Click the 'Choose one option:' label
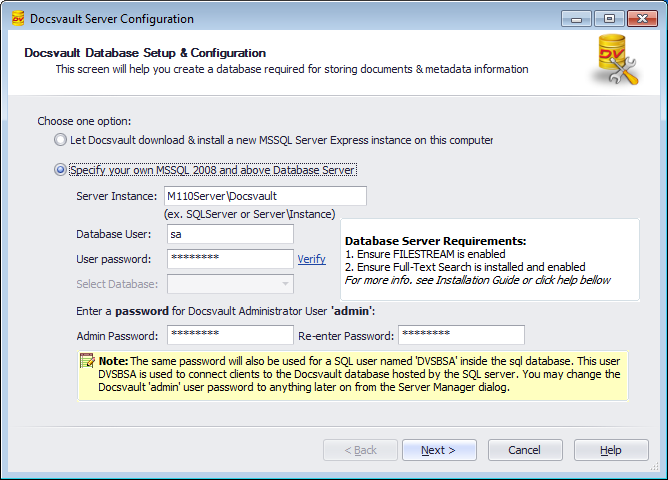Viewport: 668px width, 480px height. pyautogui.click(x=84, y=121)
